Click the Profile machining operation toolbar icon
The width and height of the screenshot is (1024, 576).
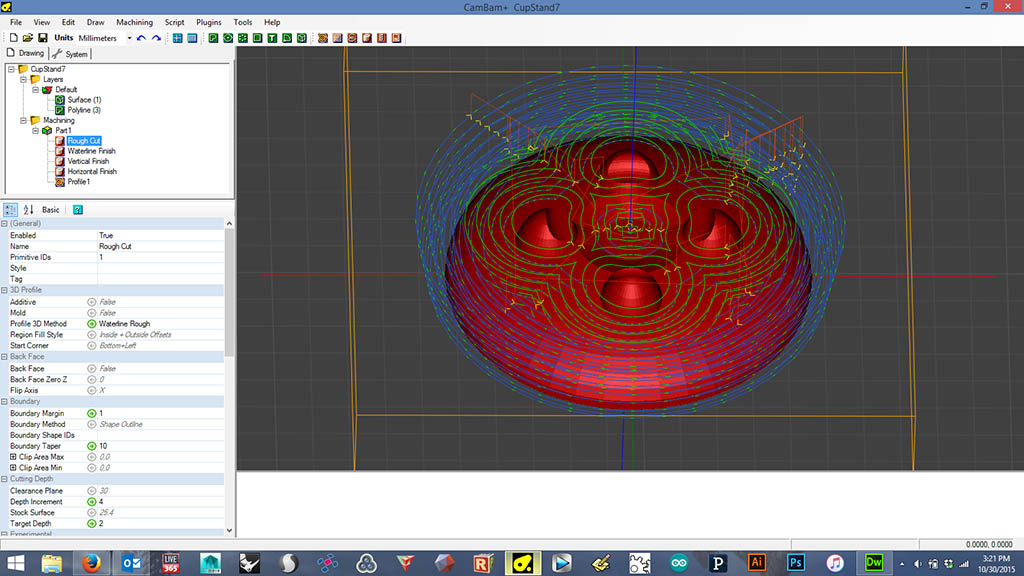click(323, 38)
